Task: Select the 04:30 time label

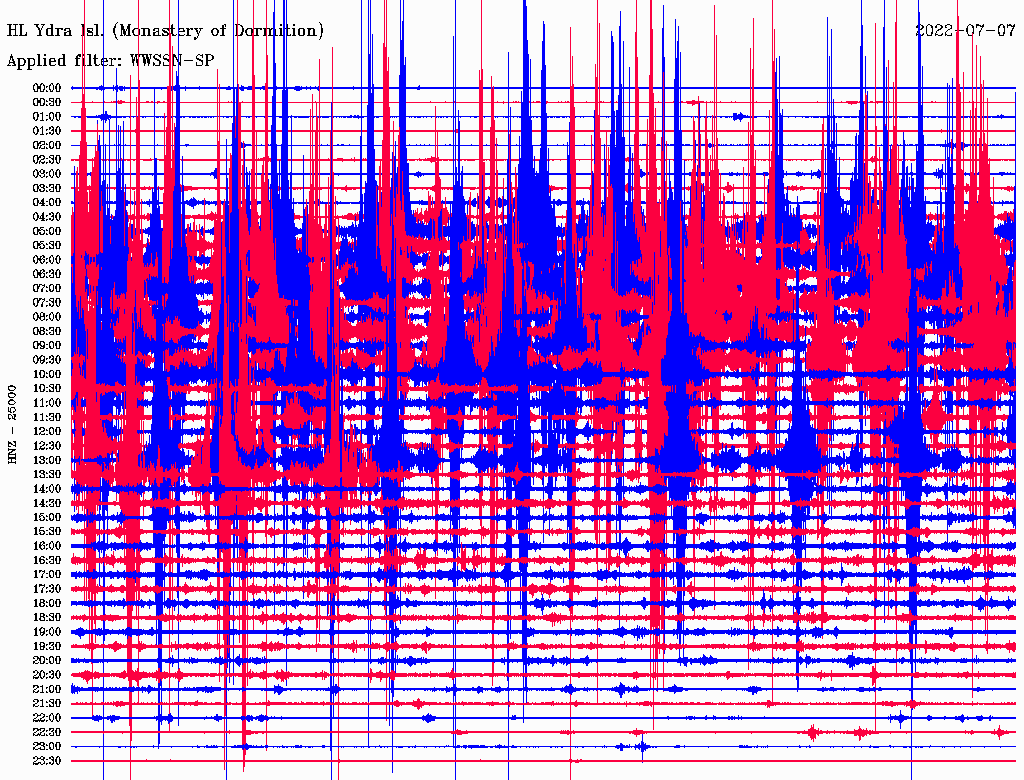Action: [47, 216]
